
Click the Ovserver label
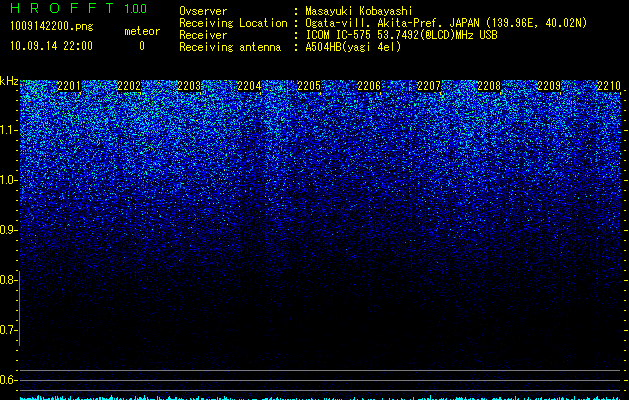[x=203, y=11]
